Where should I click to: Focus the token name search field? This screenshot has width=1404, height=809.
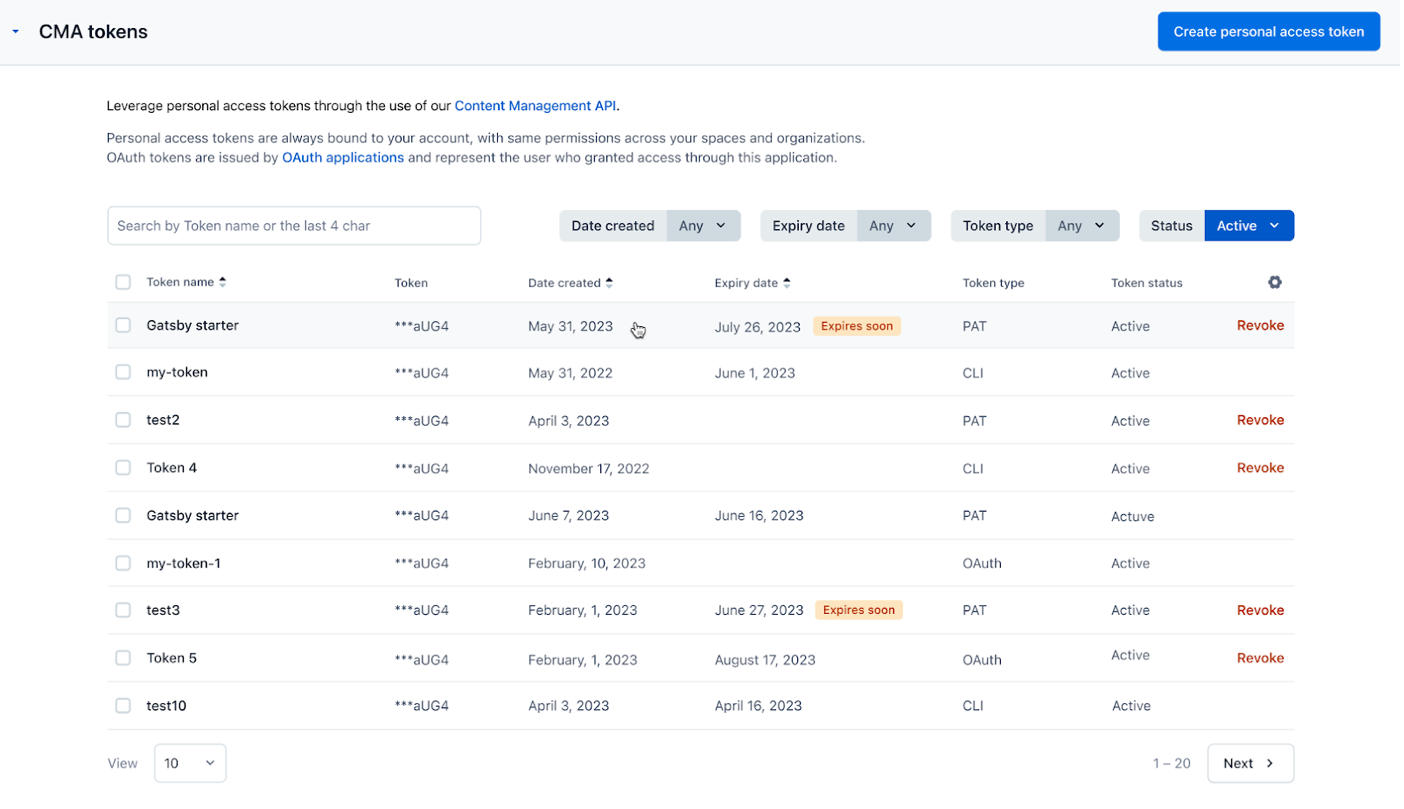(294, 226)
